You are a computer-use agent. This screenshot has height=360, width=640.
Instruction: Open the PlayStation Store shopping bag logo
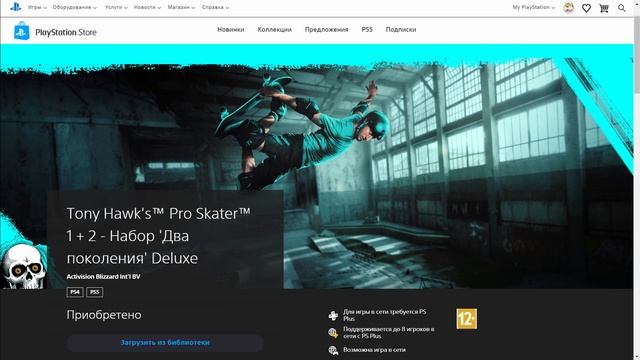[22, 31]
